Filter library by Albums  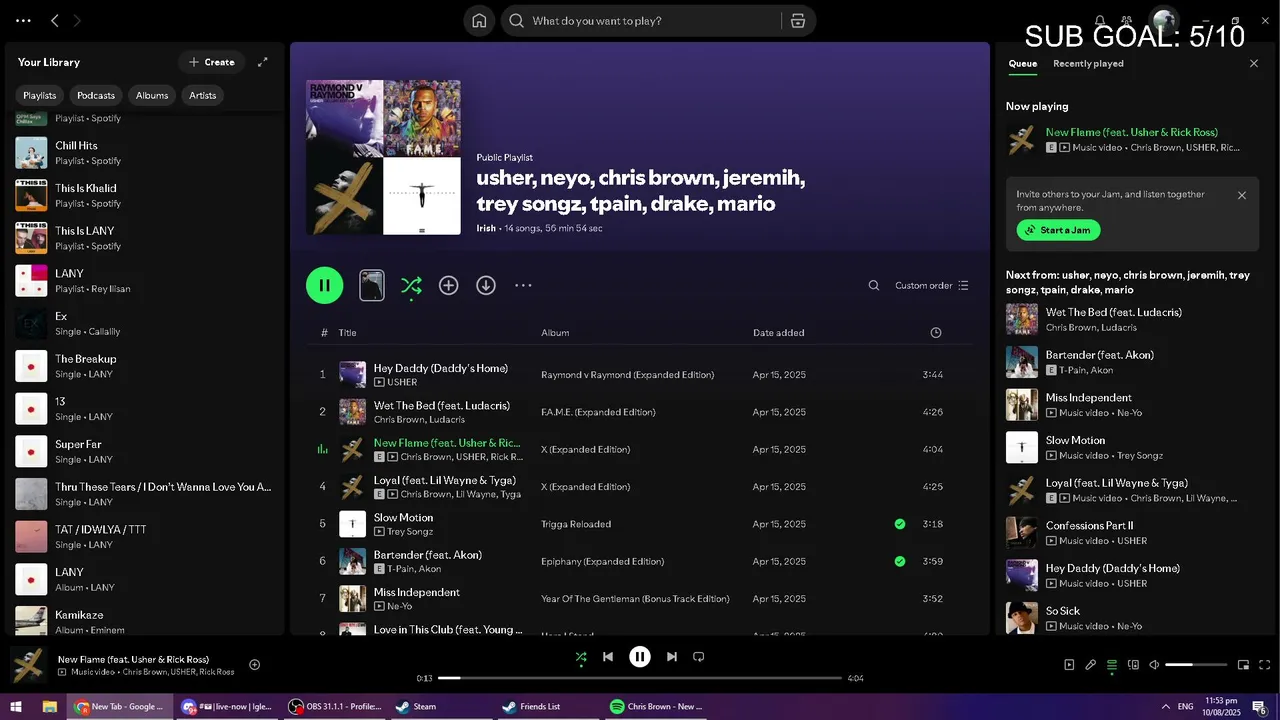coord(152,95)
